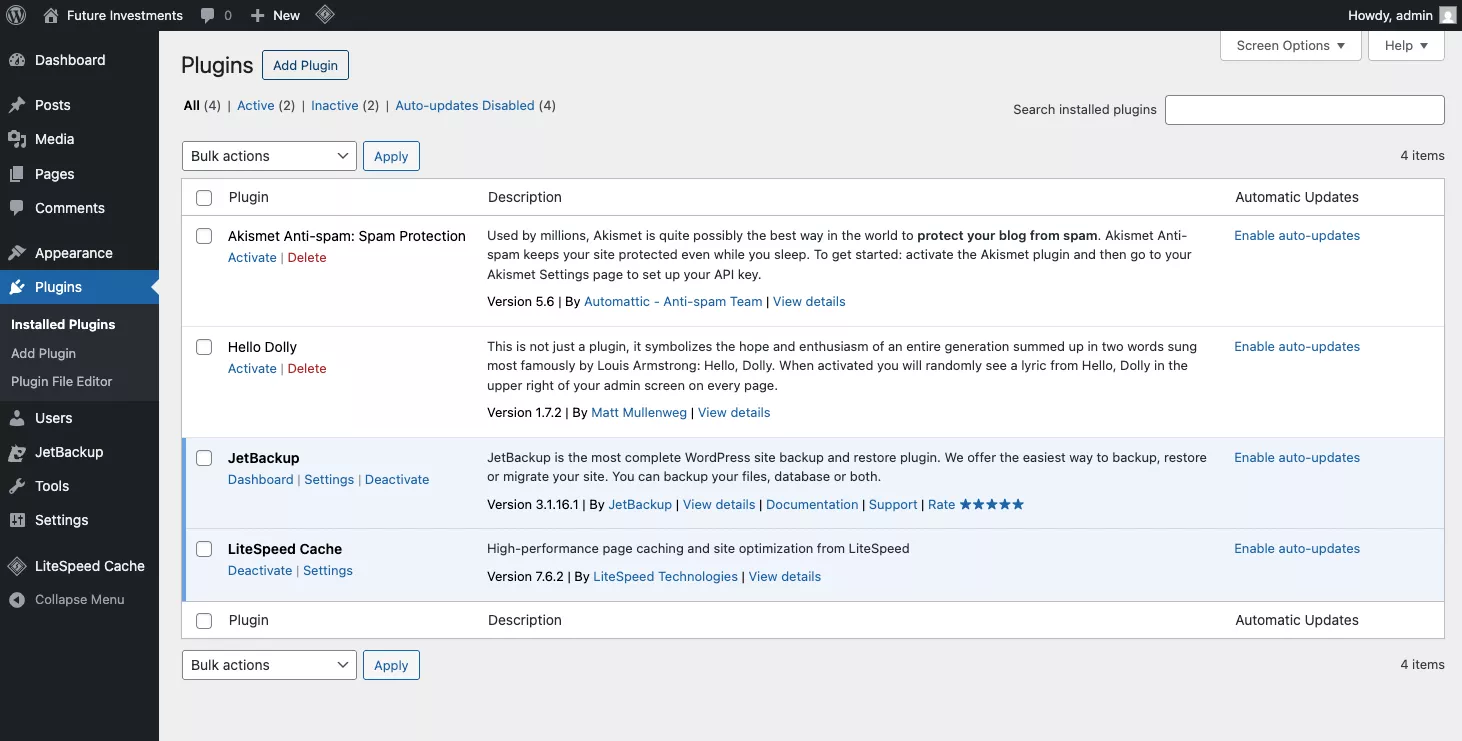Switch to the Active plugins filter
Viewport: 1462px width, 741px height.
(x=256, y=105)
